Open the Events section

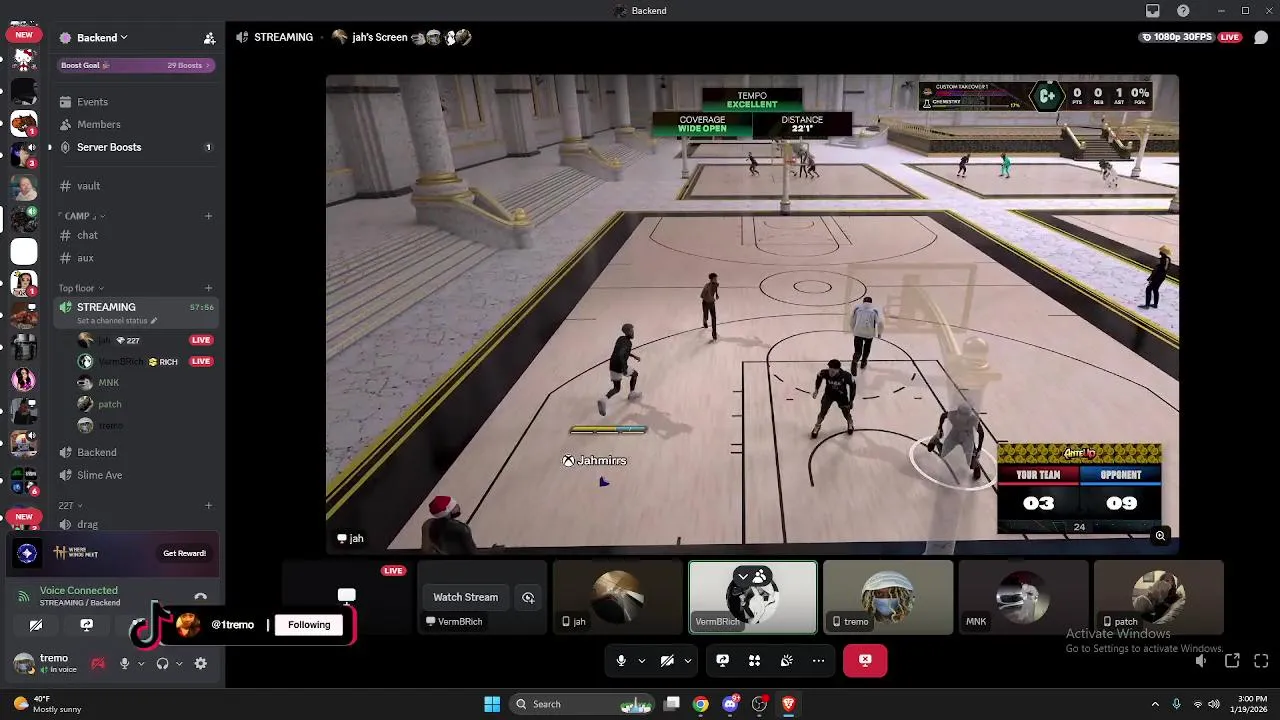click(x=135, y=102)
